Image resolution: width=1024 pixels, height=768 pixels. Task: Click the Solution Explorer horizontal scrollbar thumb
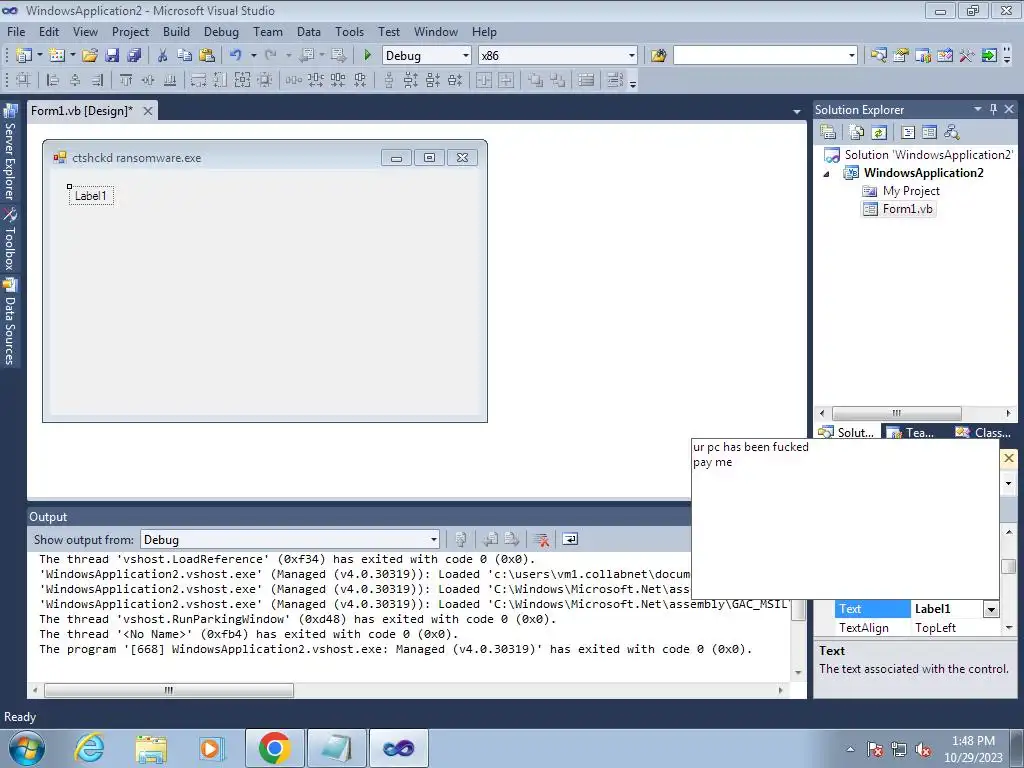pyautogui.click(x=897, y=413)
